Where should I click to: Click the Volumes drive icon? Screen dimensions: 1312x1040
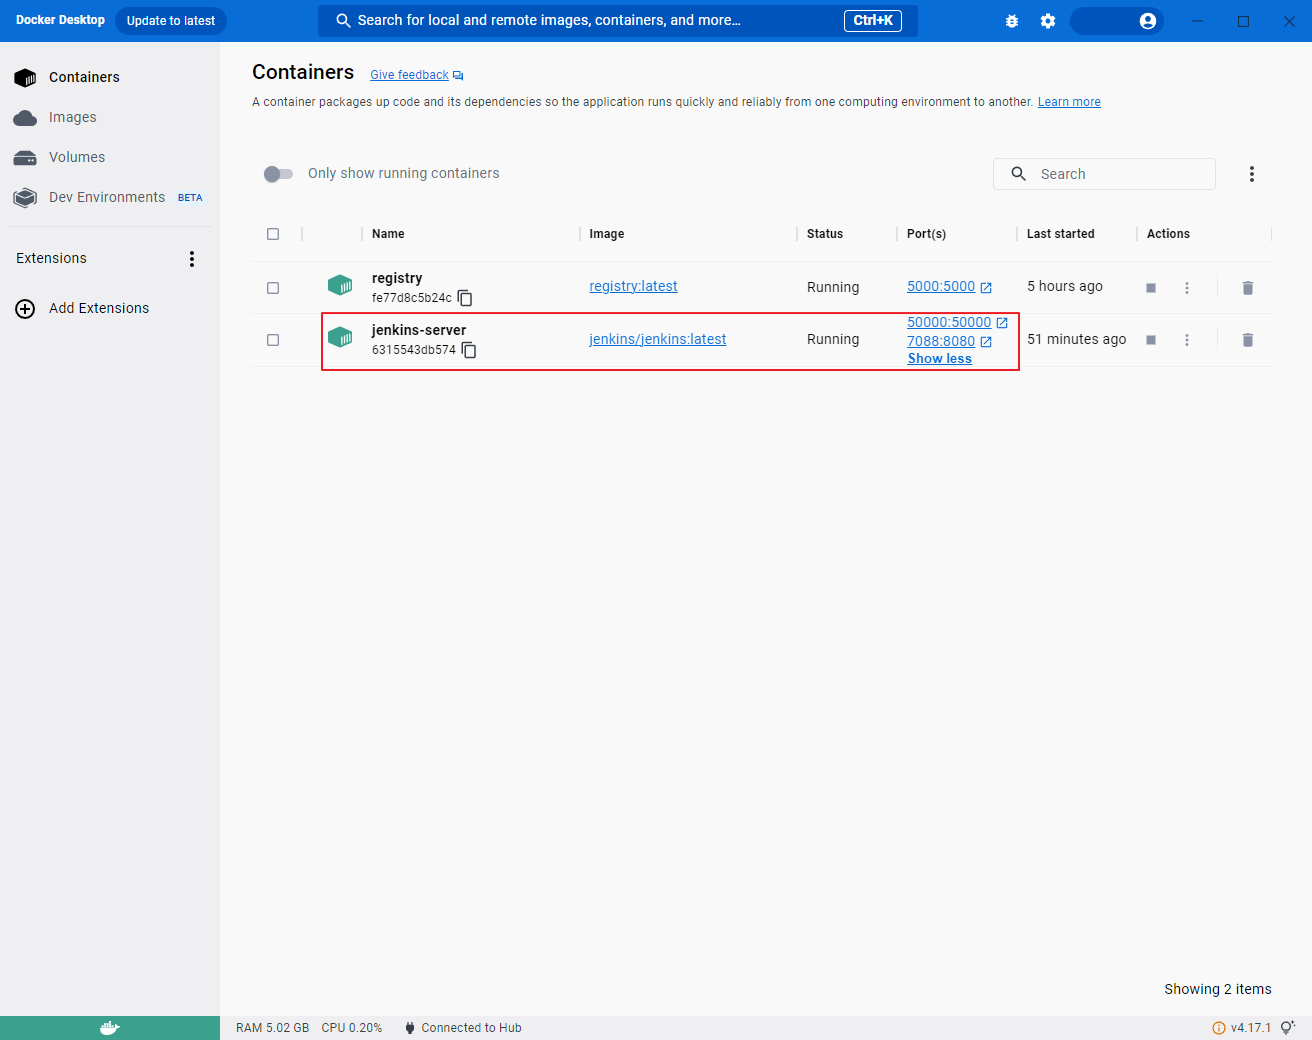[25, 158]
